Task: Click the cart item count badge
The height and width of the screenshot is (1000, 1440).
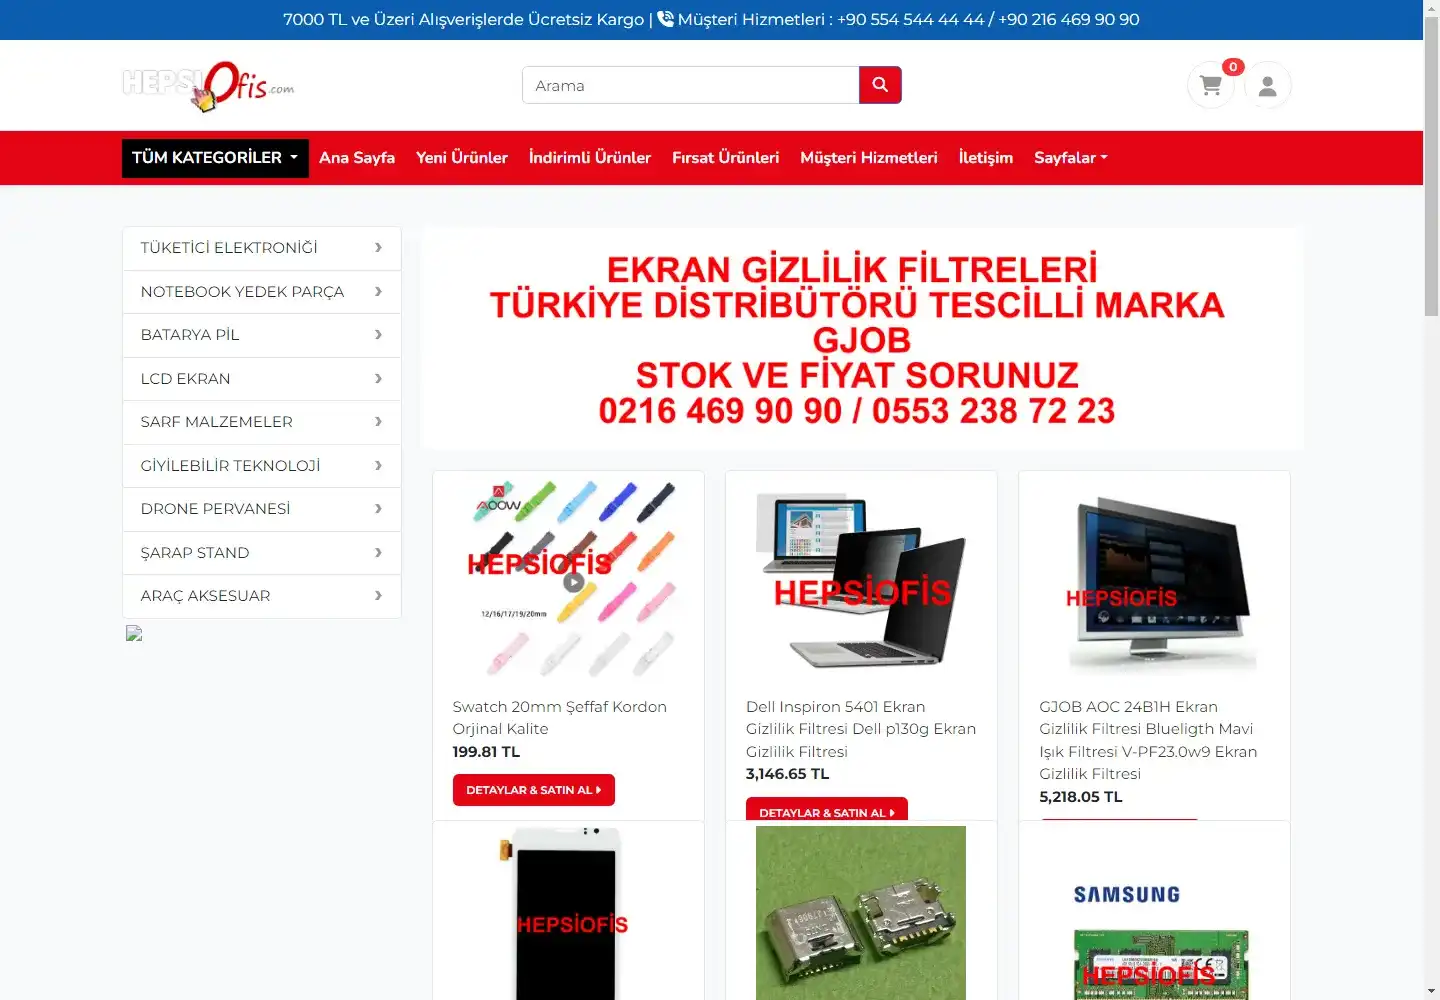Action: pos(1233,67)
